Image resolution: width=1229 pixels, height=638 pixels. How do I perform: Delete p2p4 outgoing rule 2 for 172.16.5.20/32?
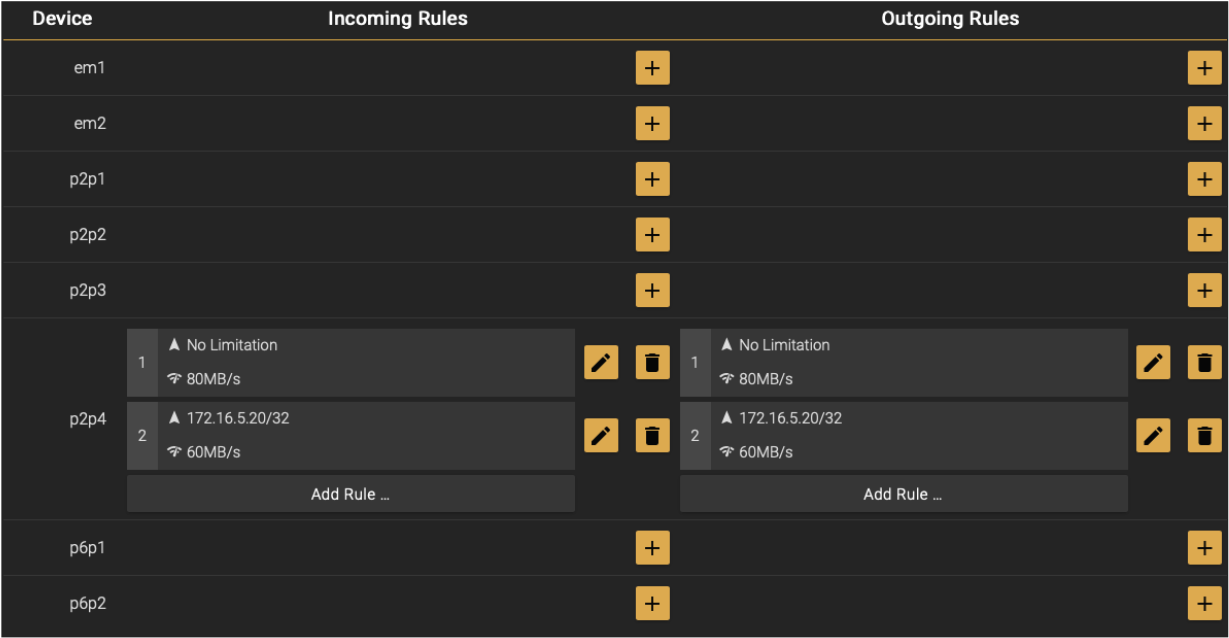1204,435
